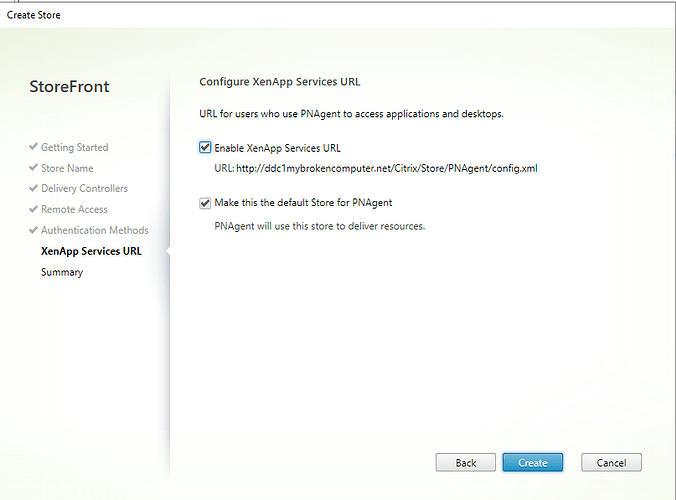
Task: Open the Authentication Methods step label
Action: coord(94,231)
